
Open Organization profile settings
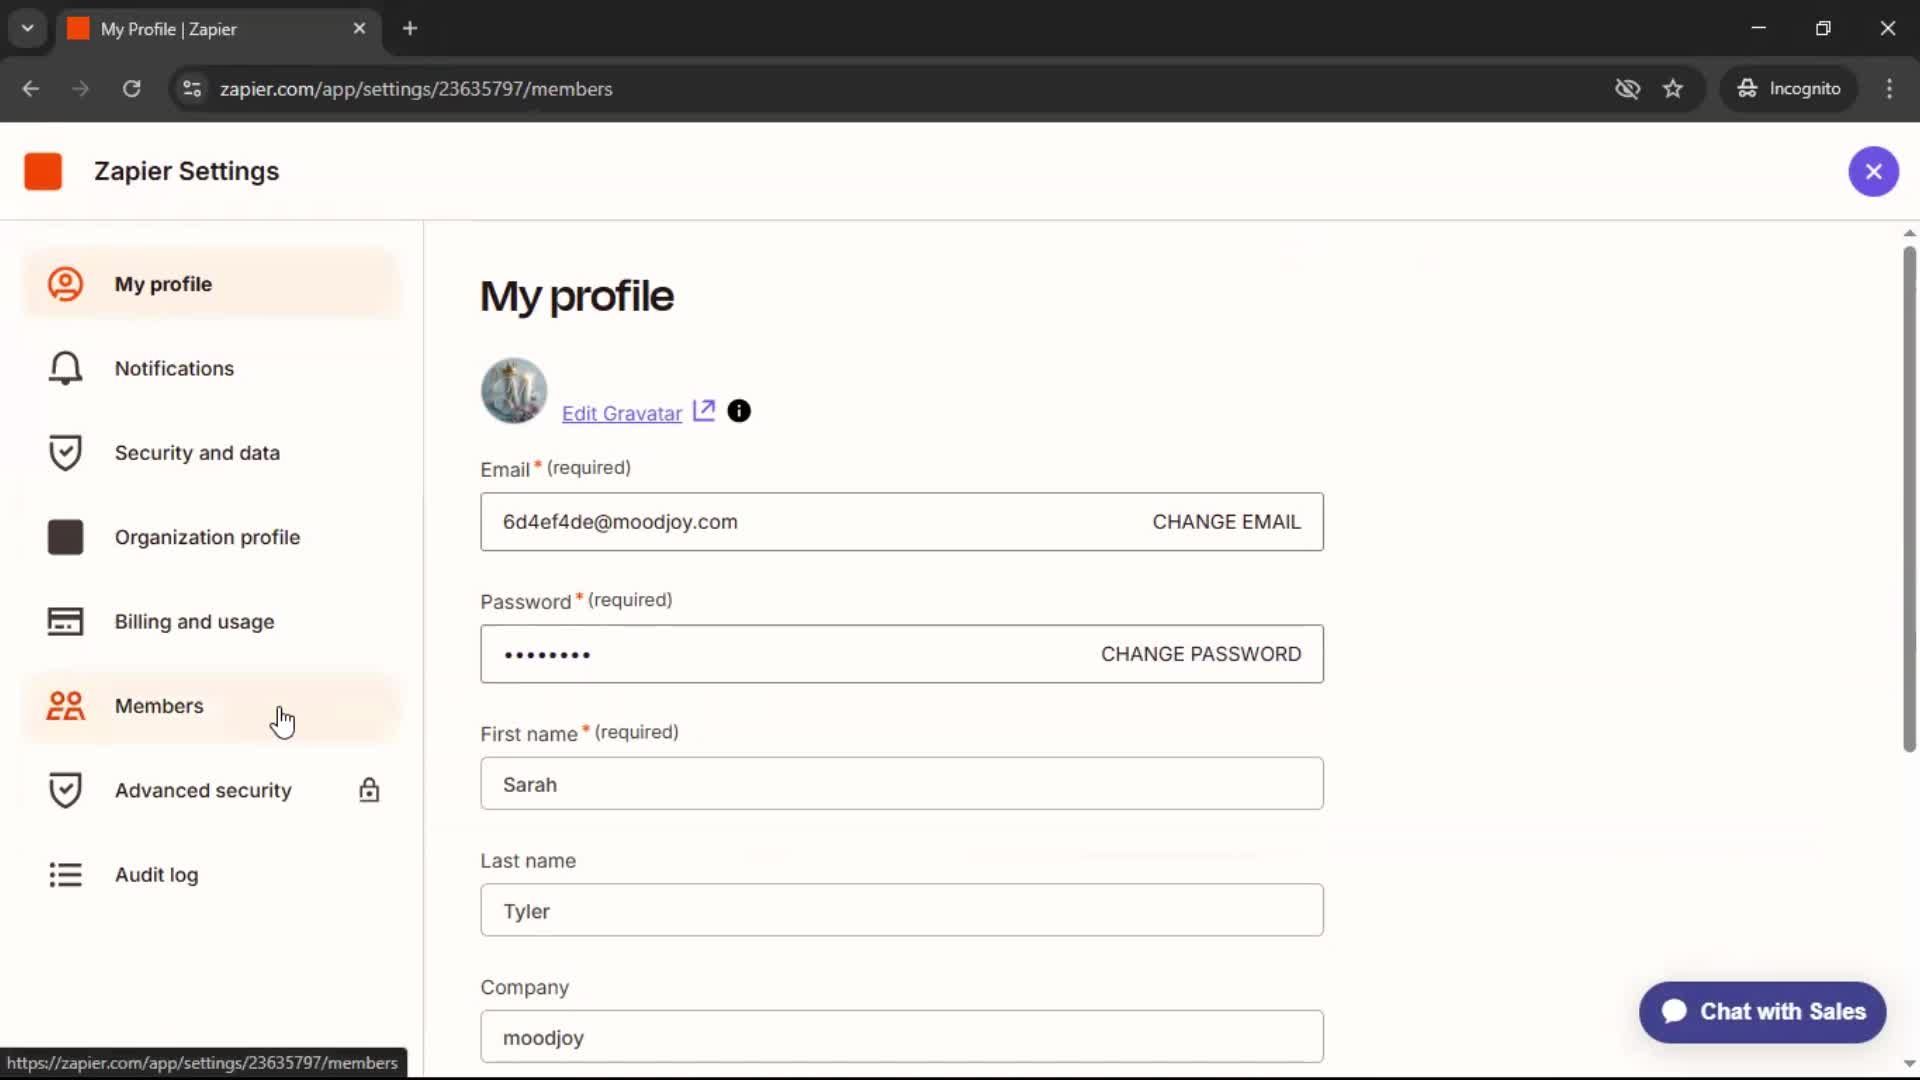coord(211,537)
